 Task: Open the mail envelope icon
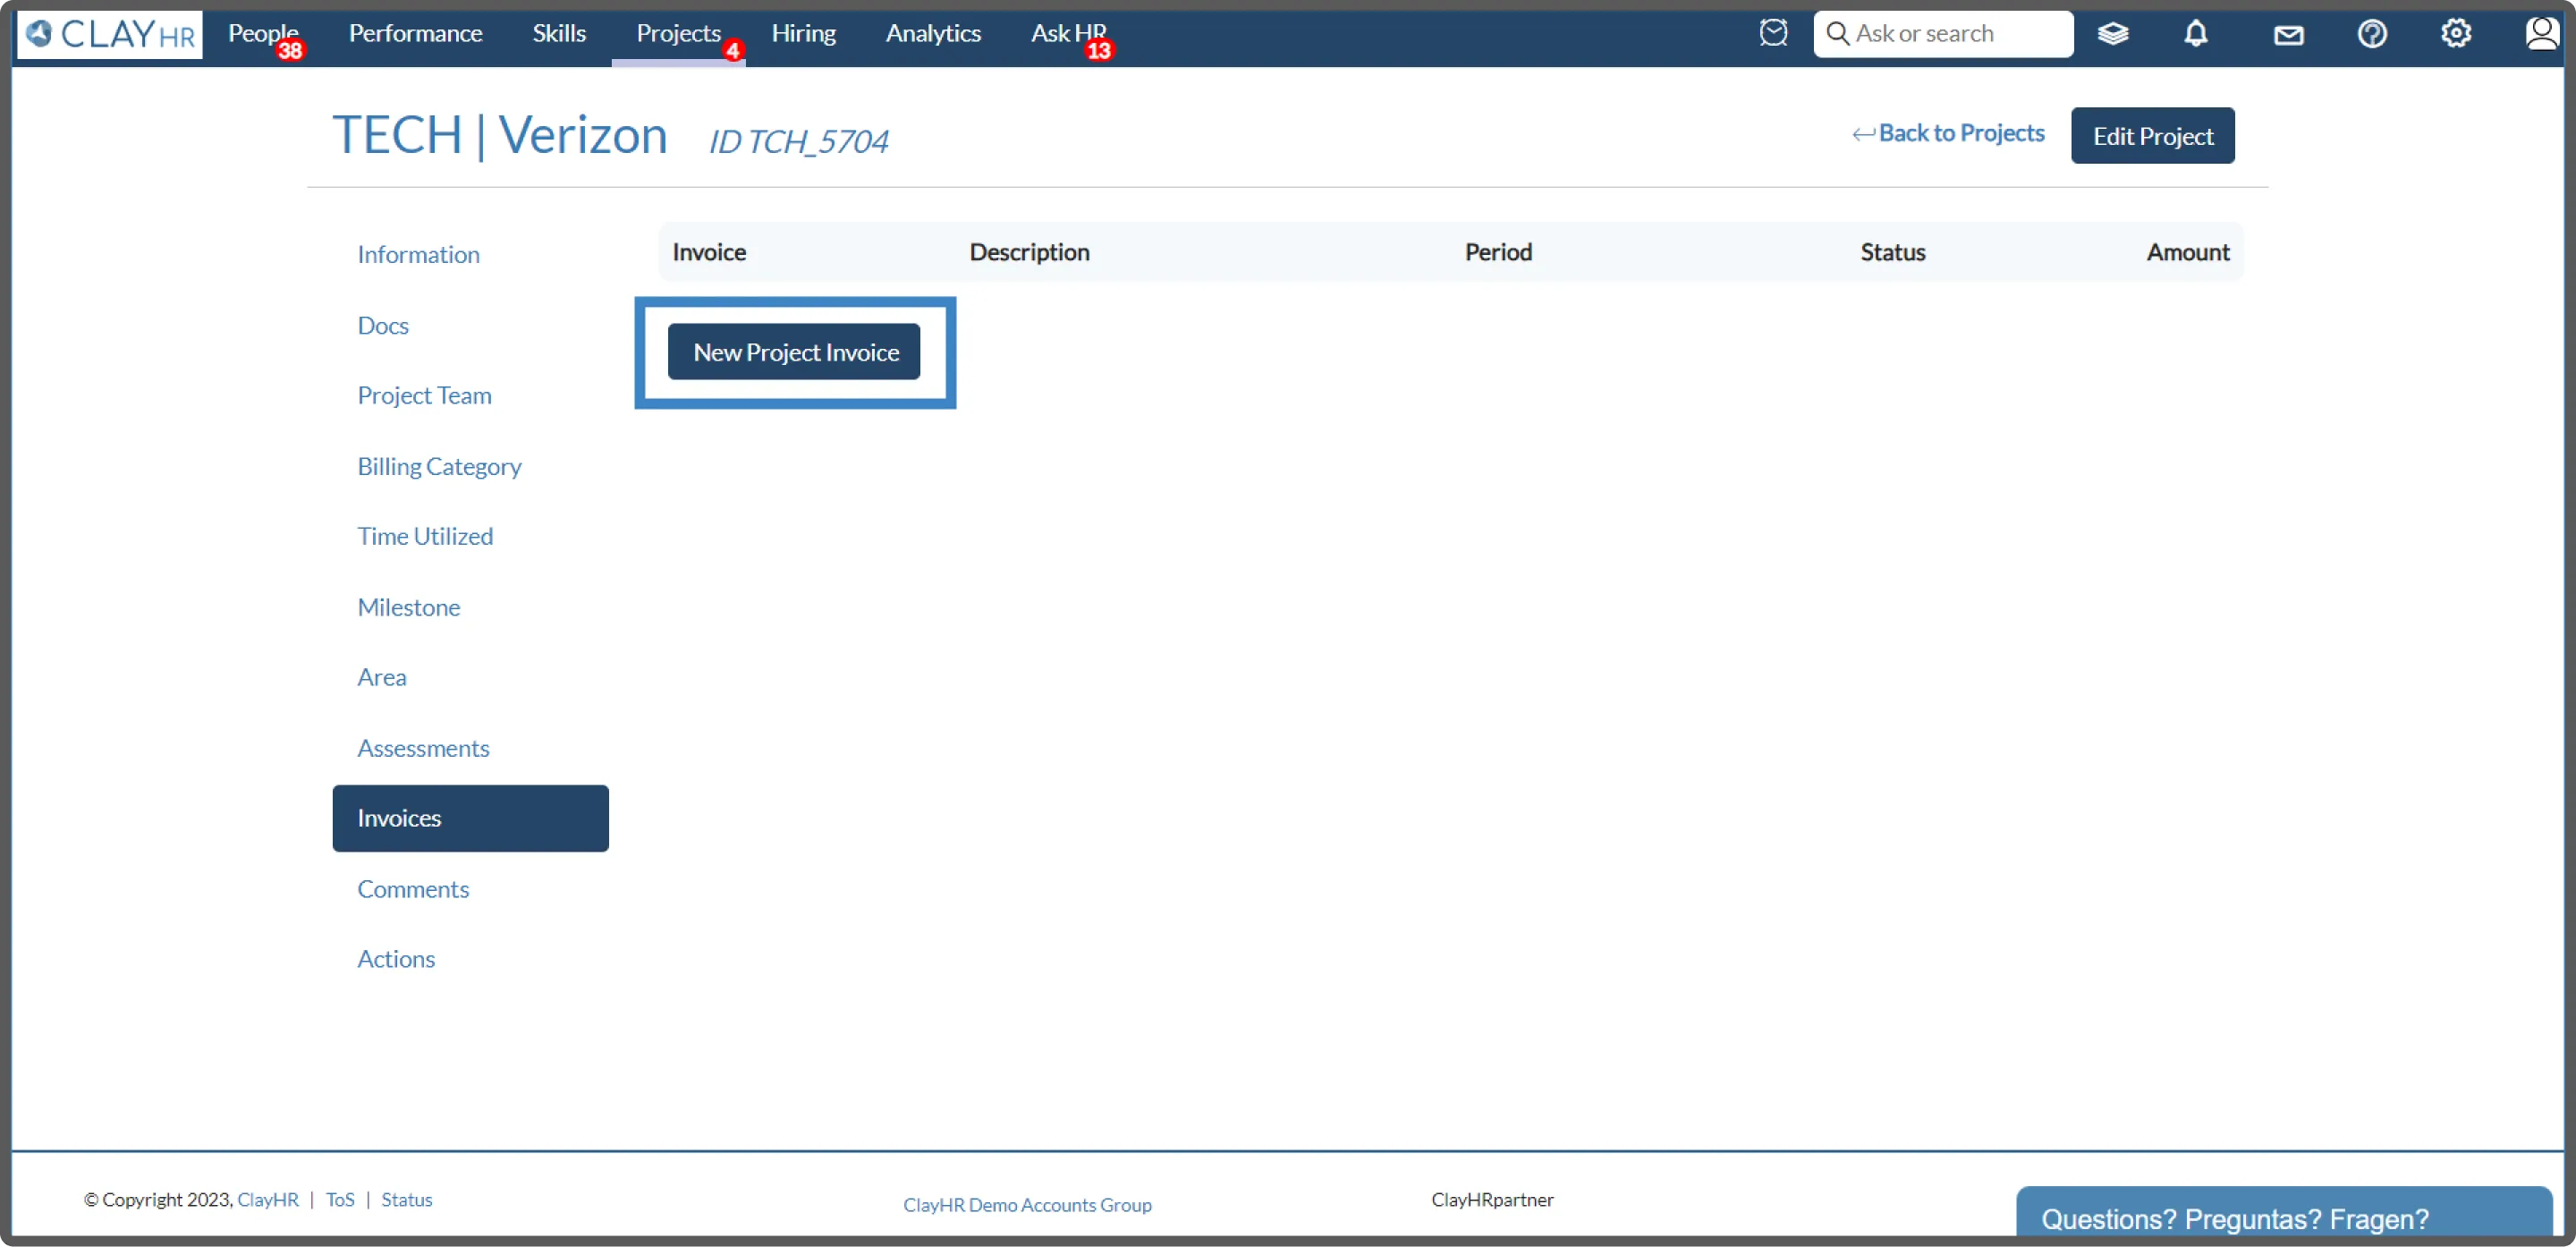pyautogui.click(x=2288, y=35)
